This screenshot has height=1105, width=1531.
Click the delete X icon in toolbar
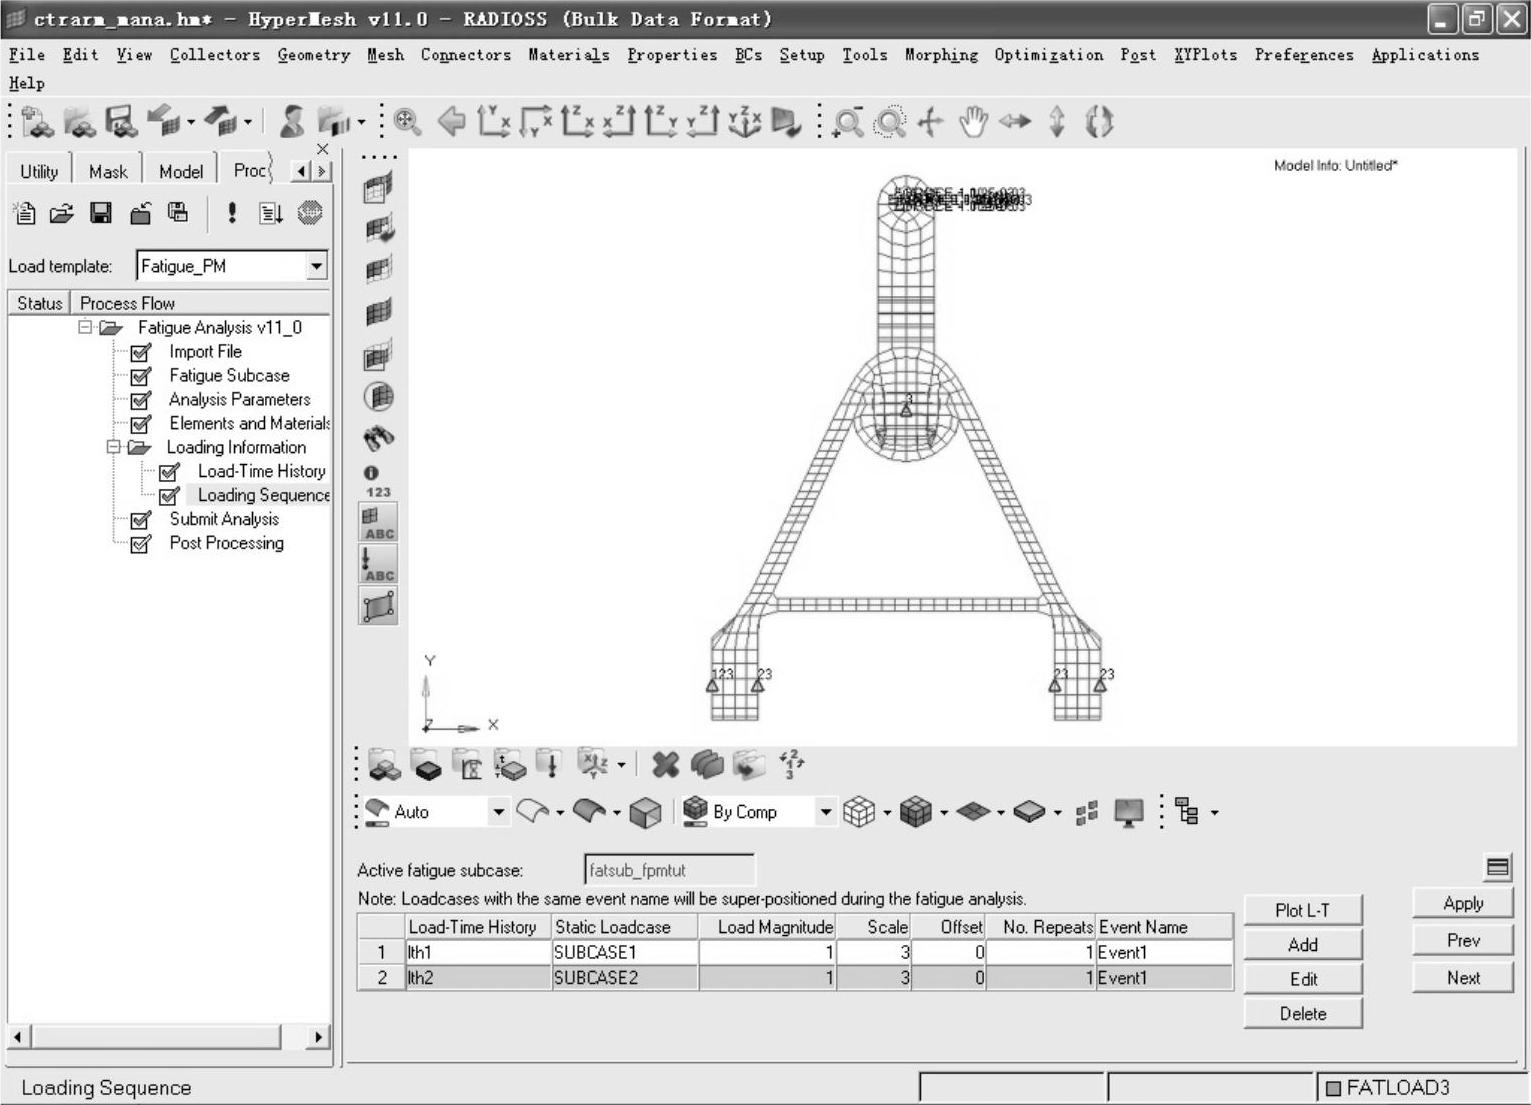pyautogui.click(x=665, y=765)
